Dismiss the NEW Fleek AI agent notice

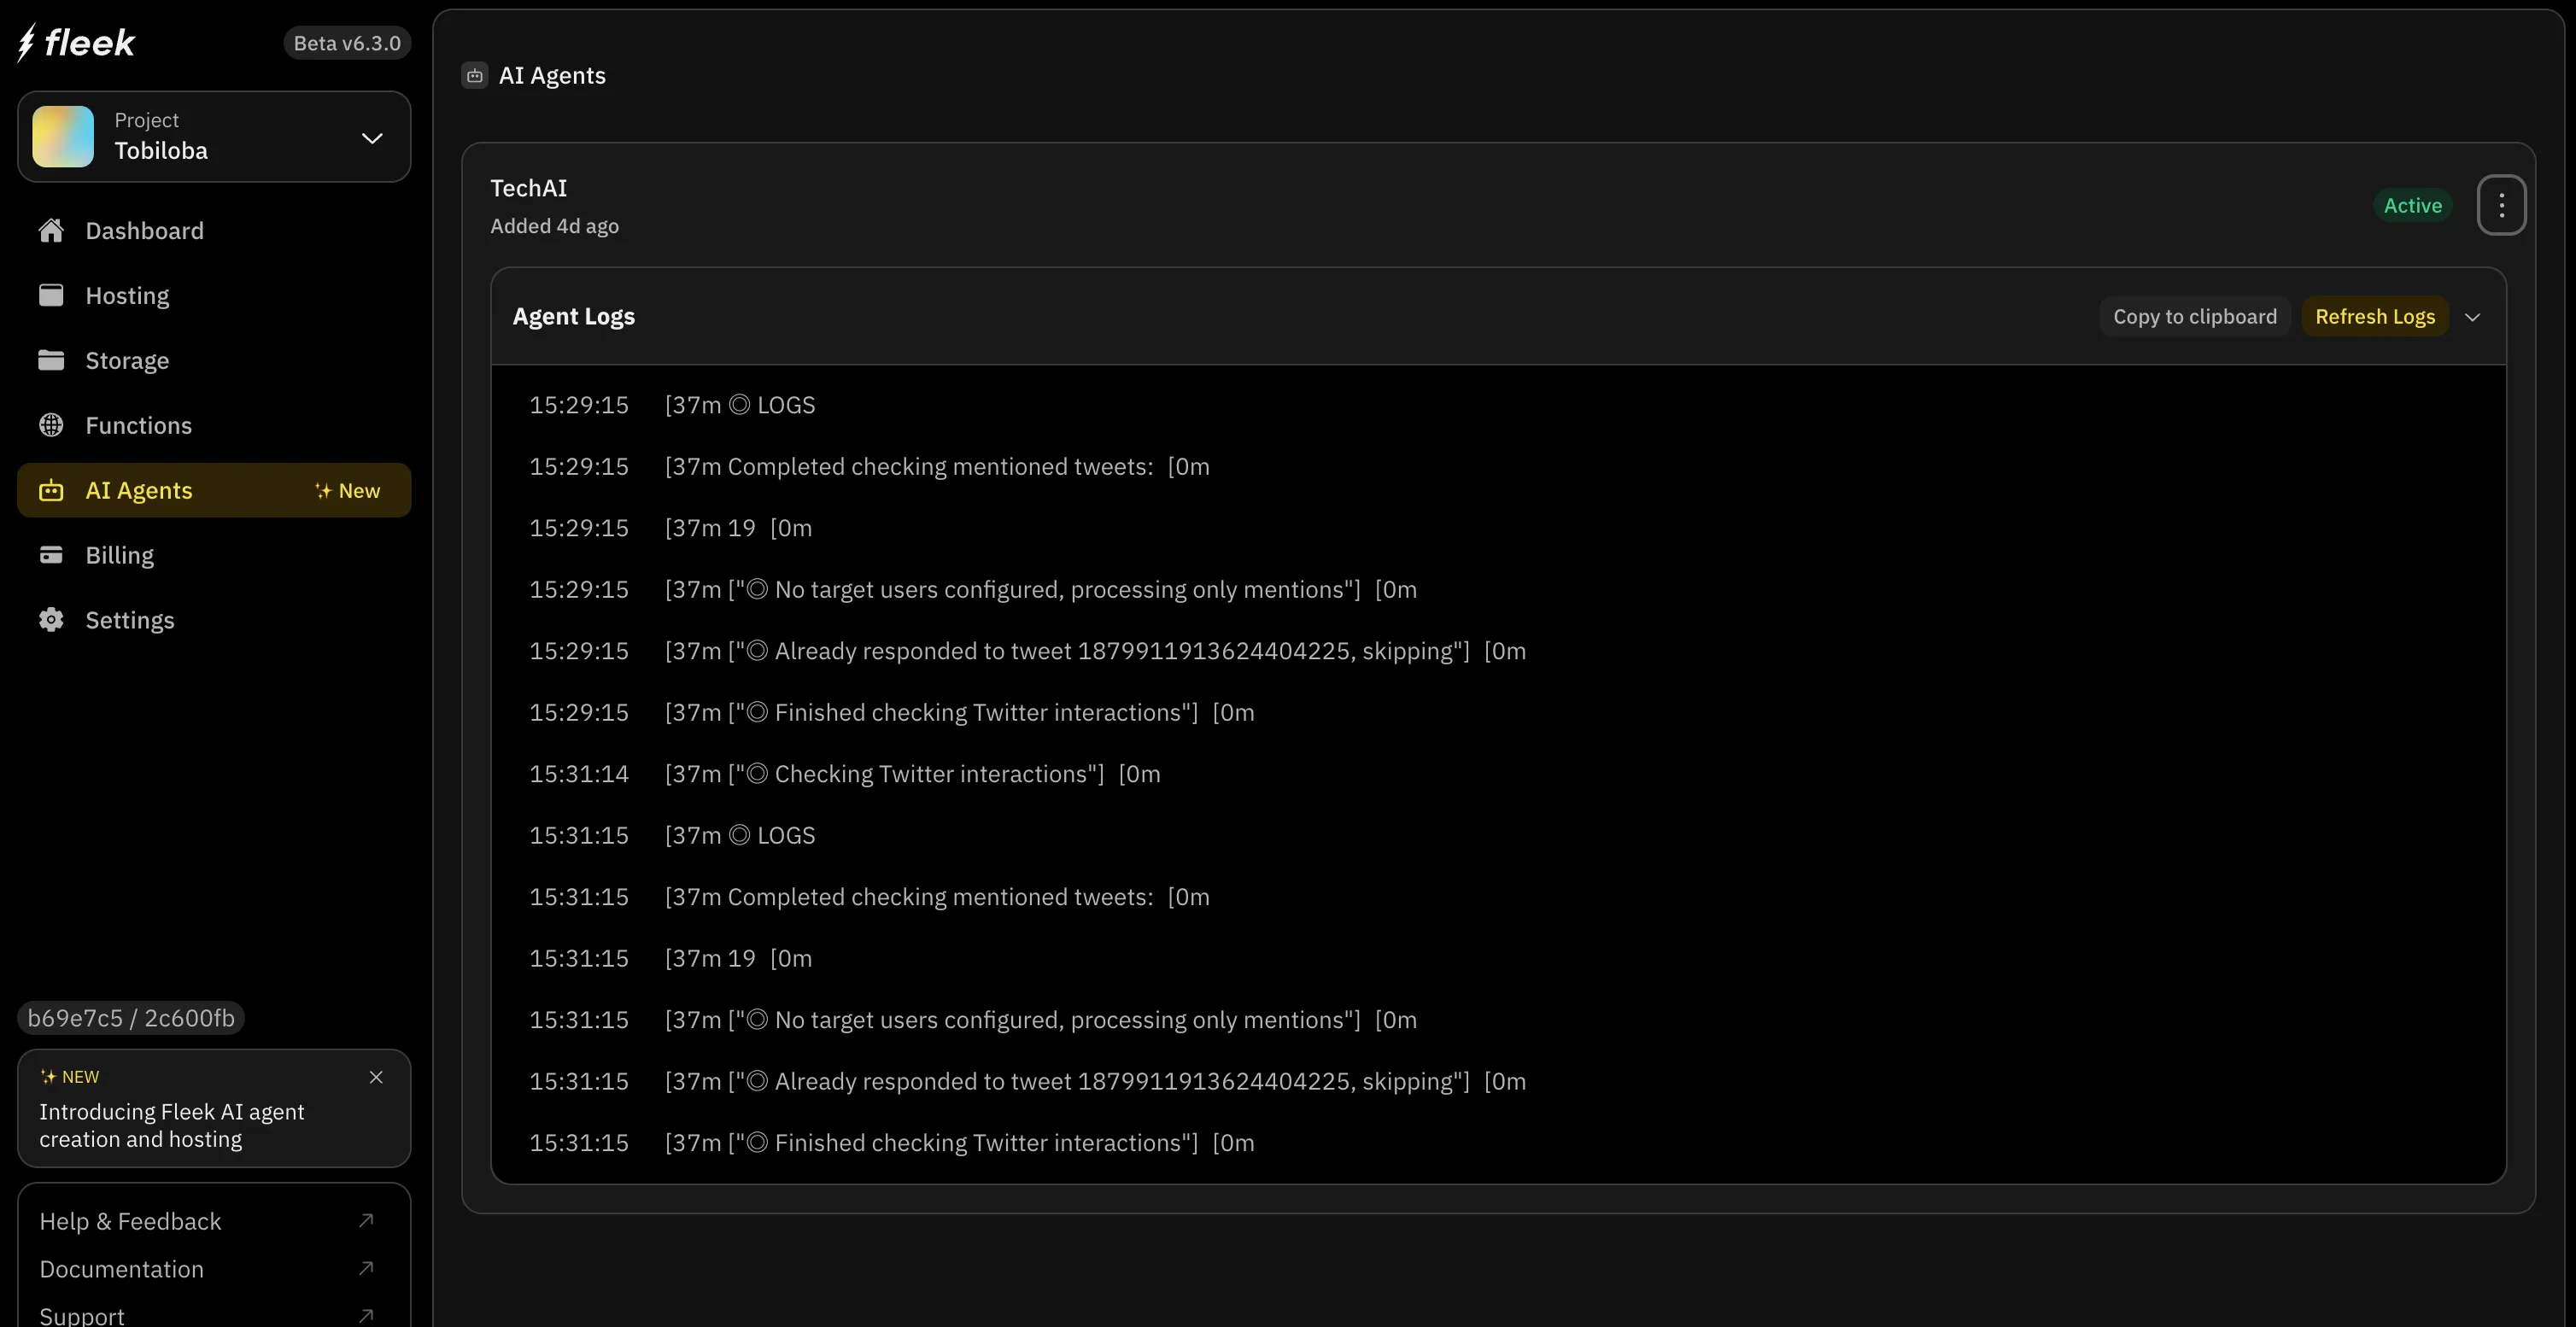(376, 1077)
